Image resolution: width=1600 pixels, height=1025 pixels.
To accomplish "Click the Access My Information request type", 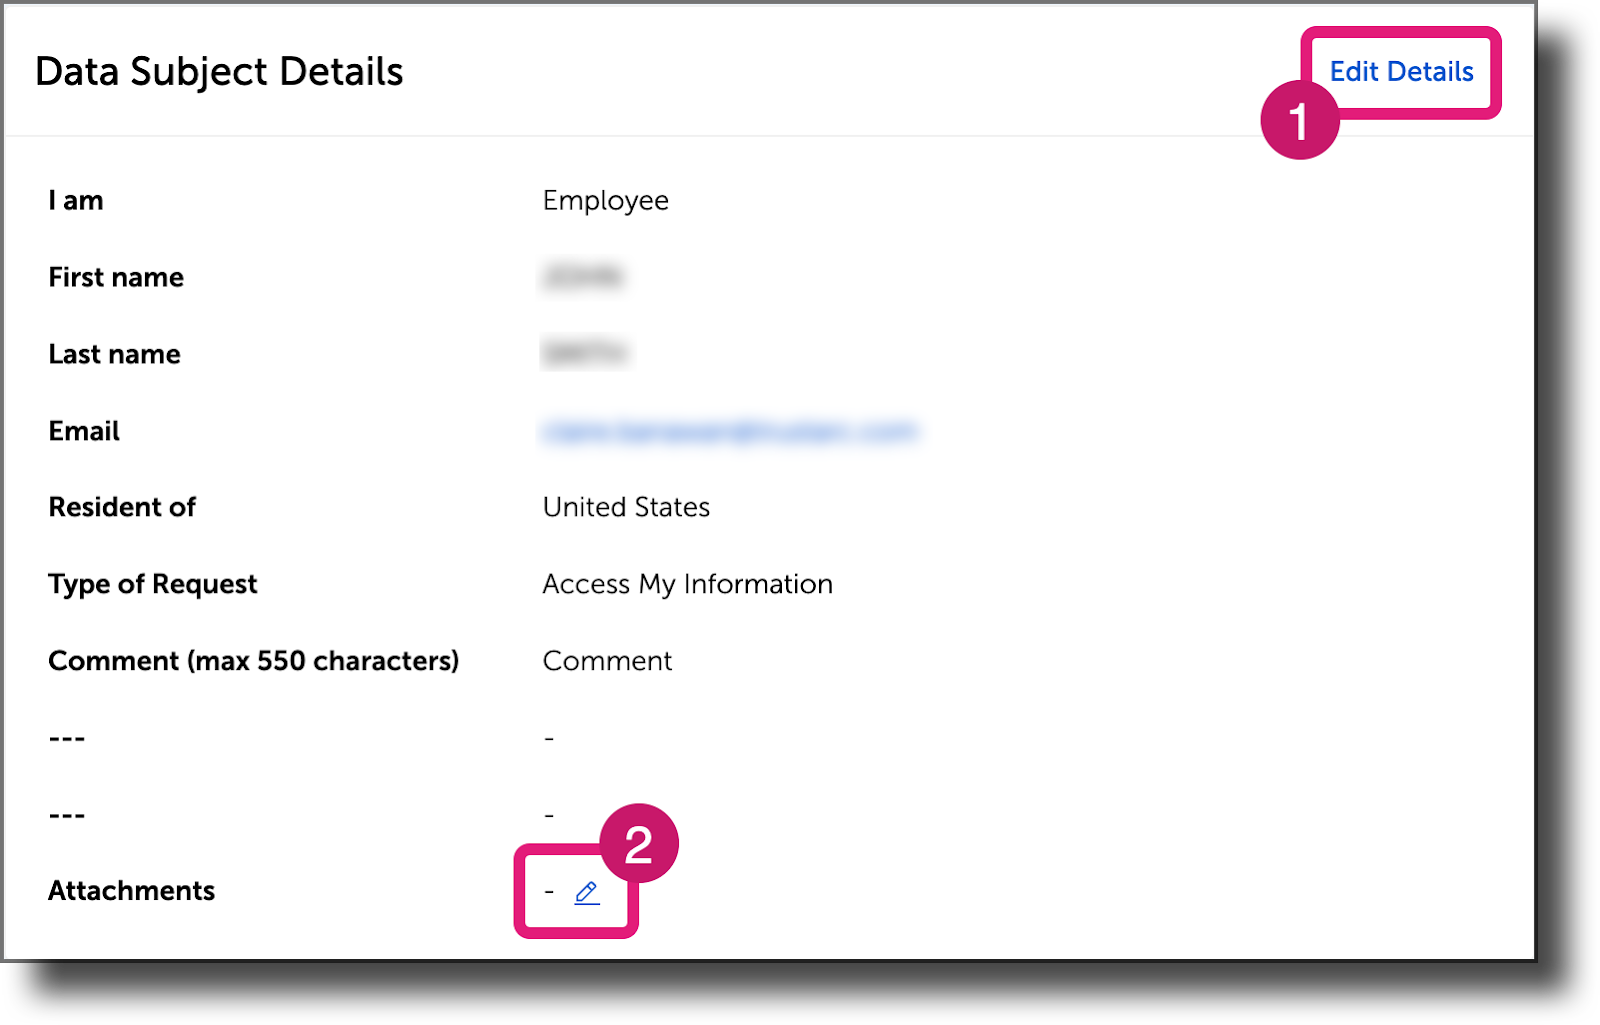I will click(687, 583).
